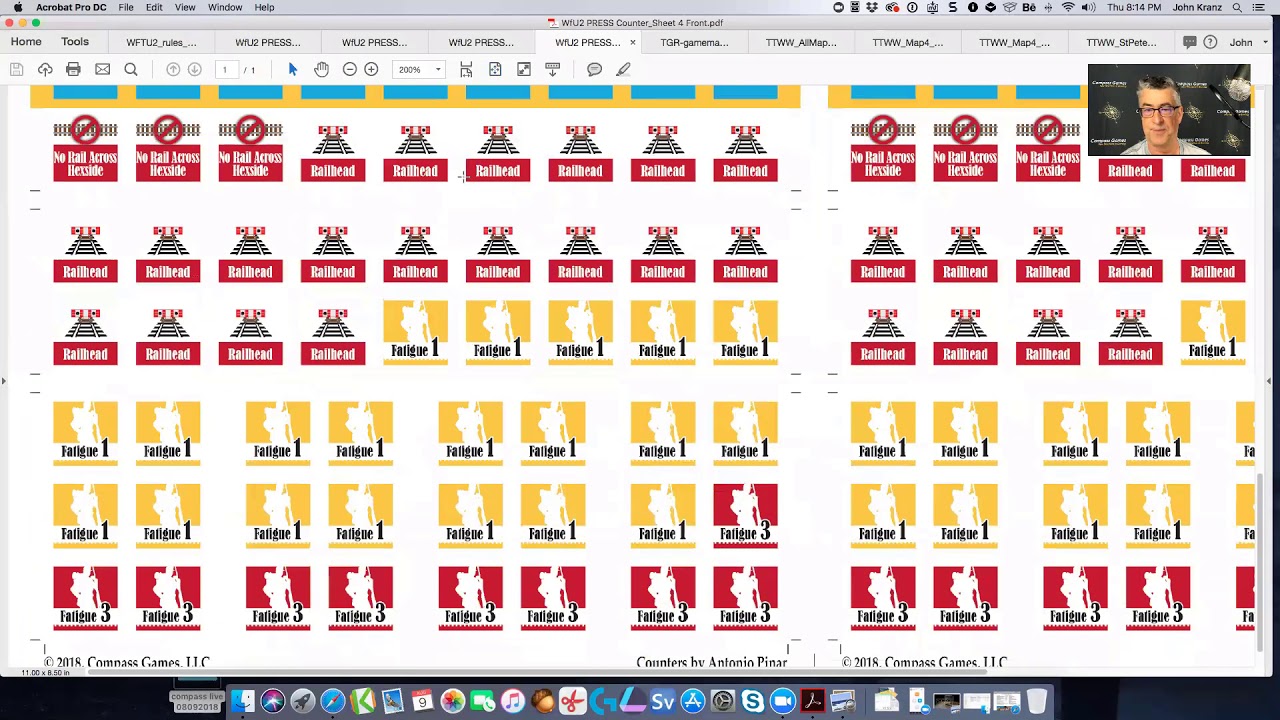The width and height of the screenshot is (1280, 720).
Task: Open the Edit menu
Action: coord(154,7)
